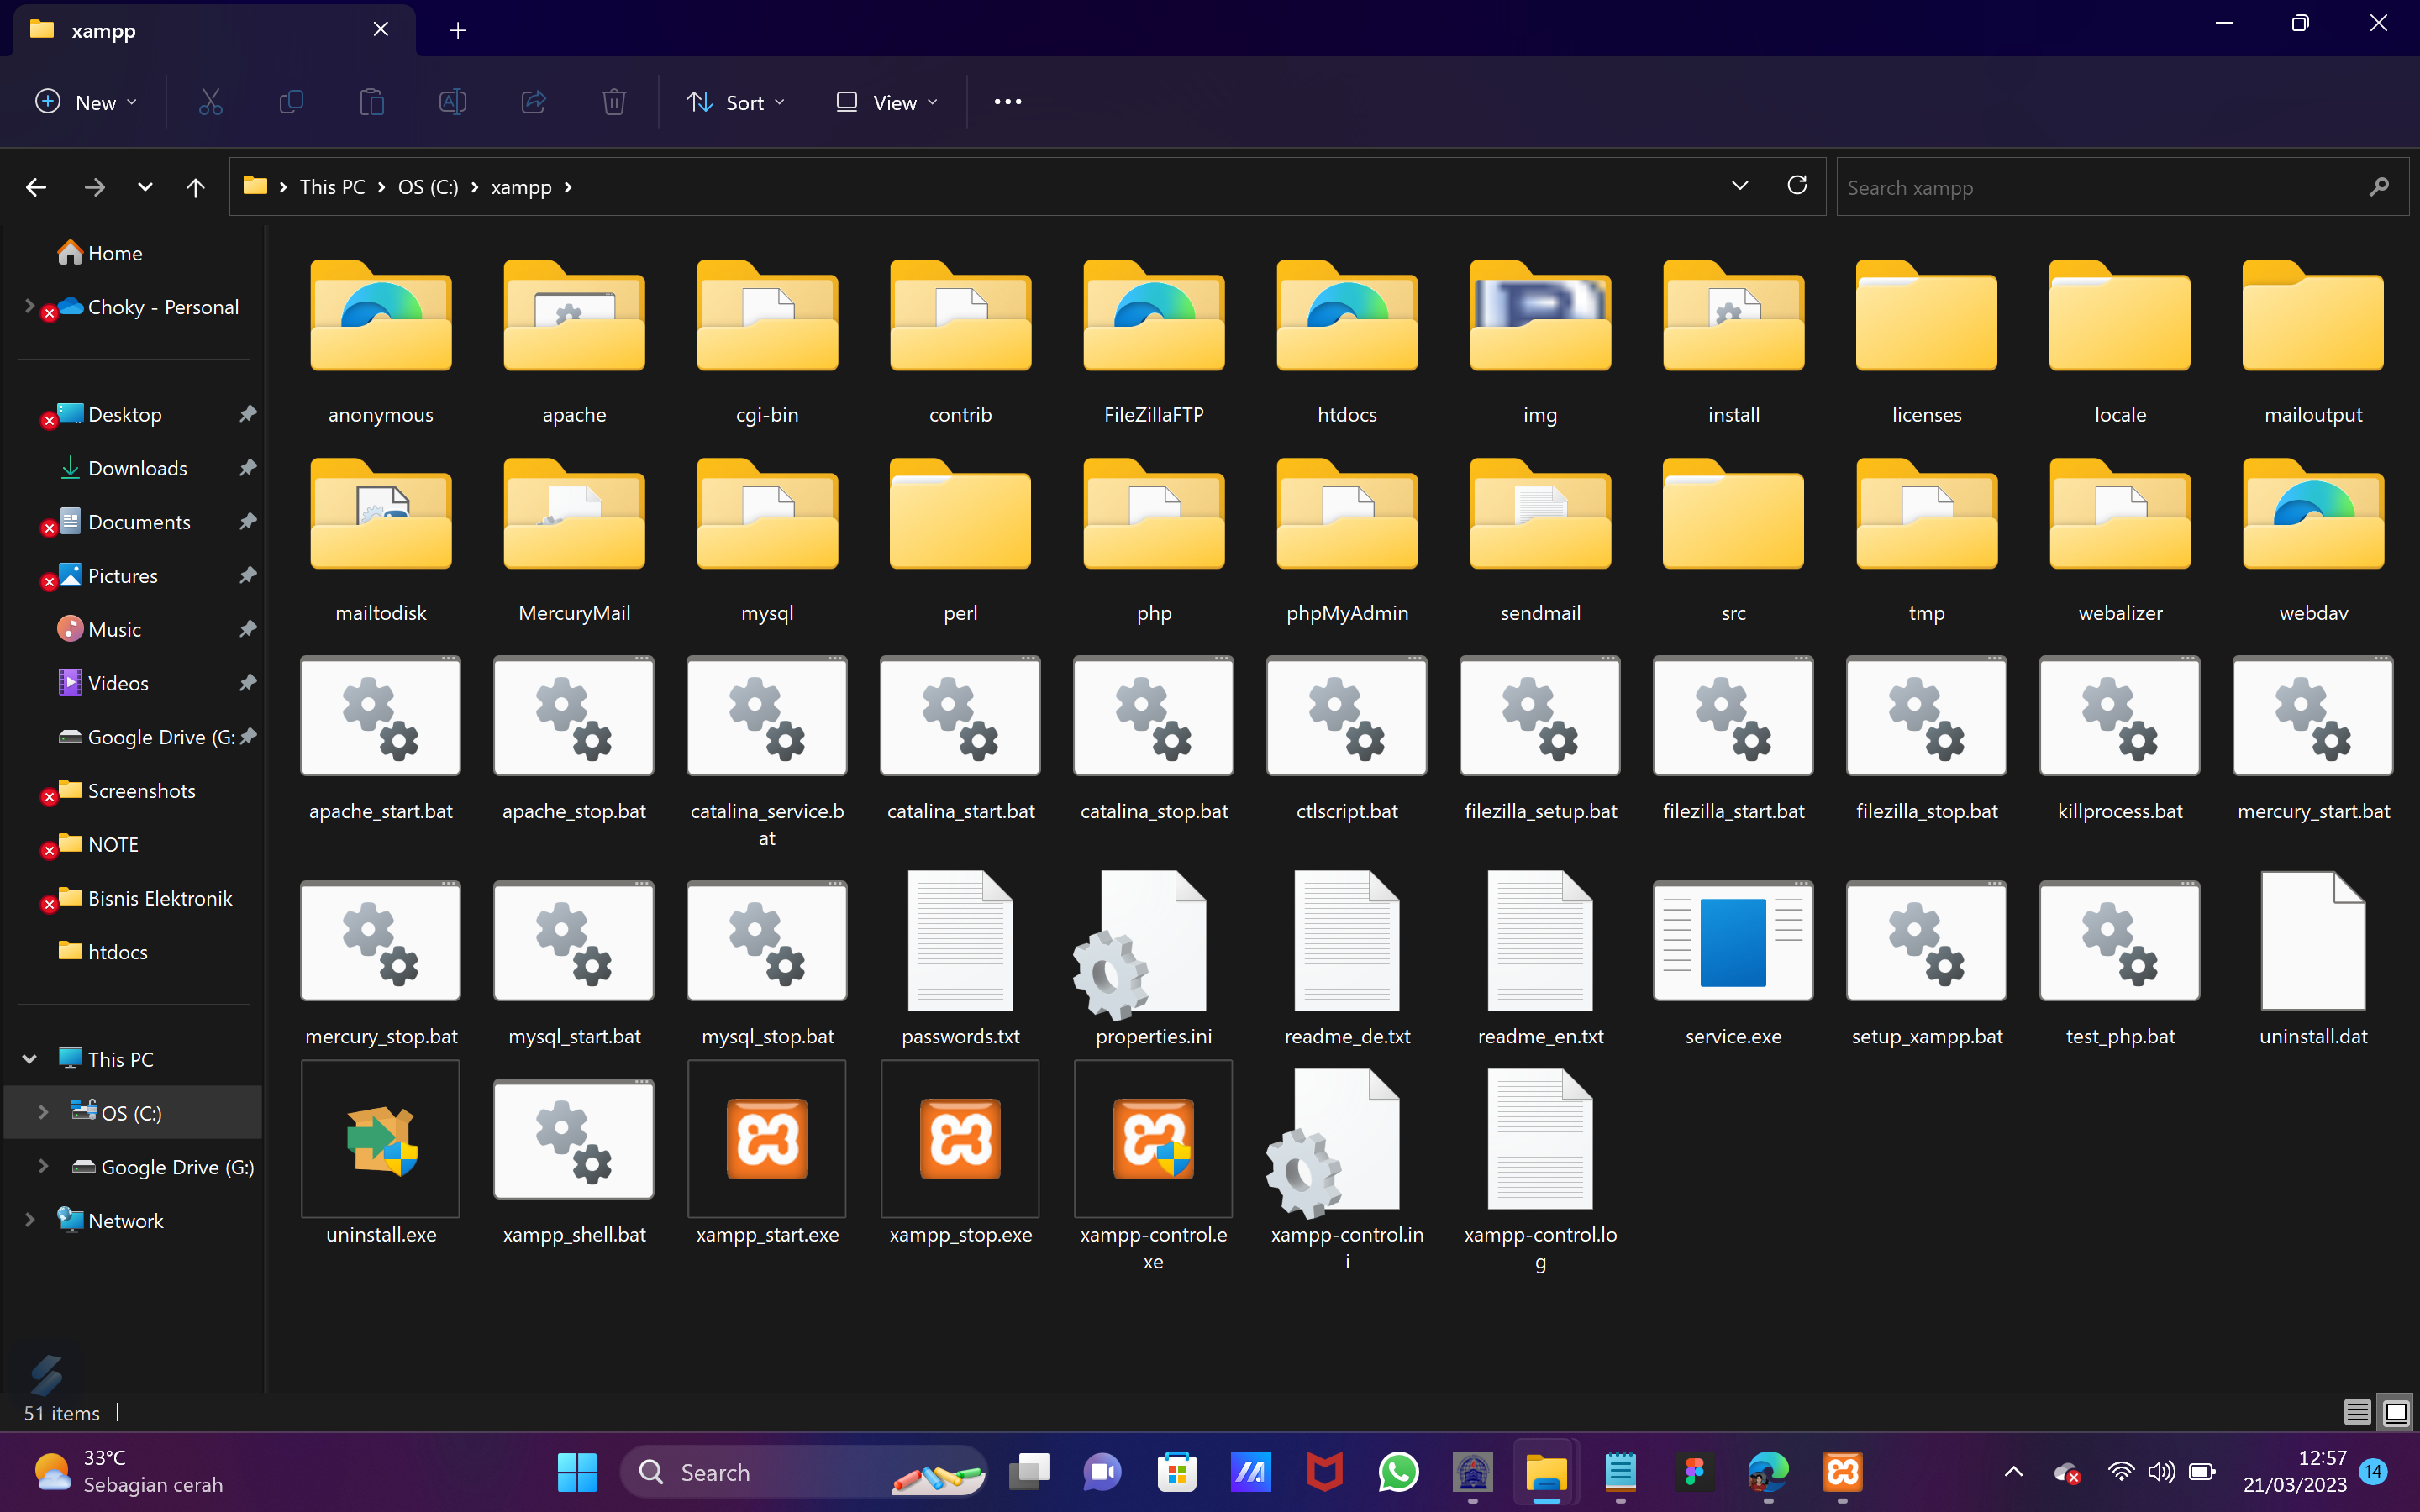Switch to details list view toggle
Image resolution: width=2420 pixels, height=1512 pixels.
[x=2356, y=1412]
